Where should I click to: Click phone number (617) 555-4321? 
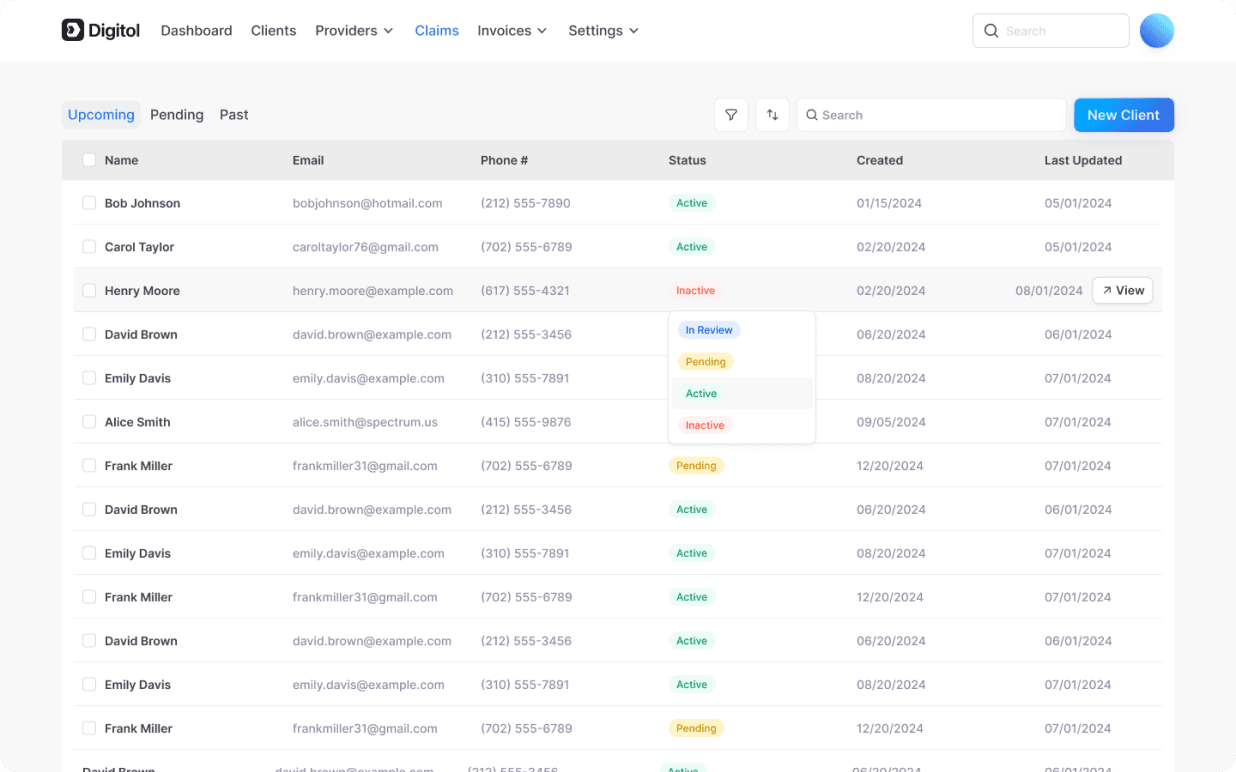[525, 291]
